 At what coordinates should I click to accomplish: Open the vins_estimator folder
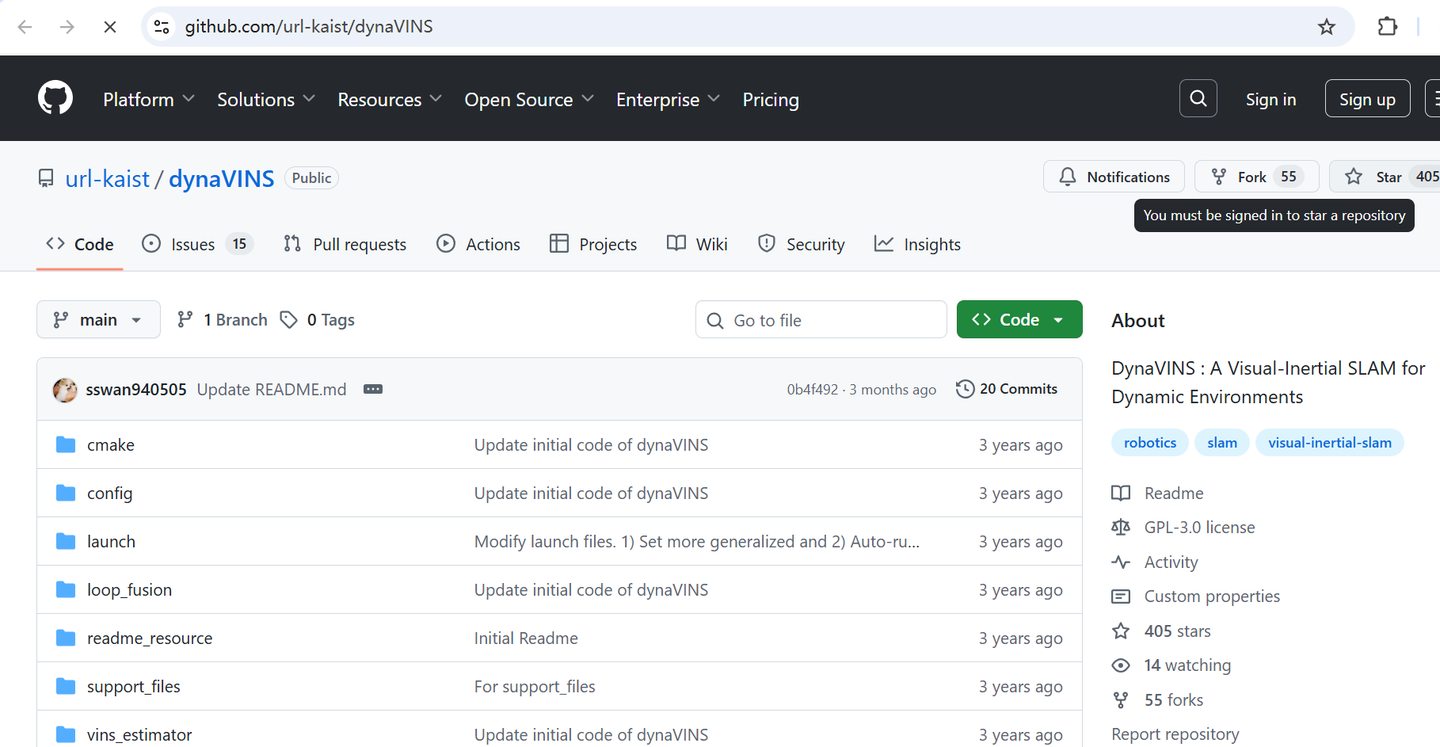pyautogui.click(x=139, y=735)
